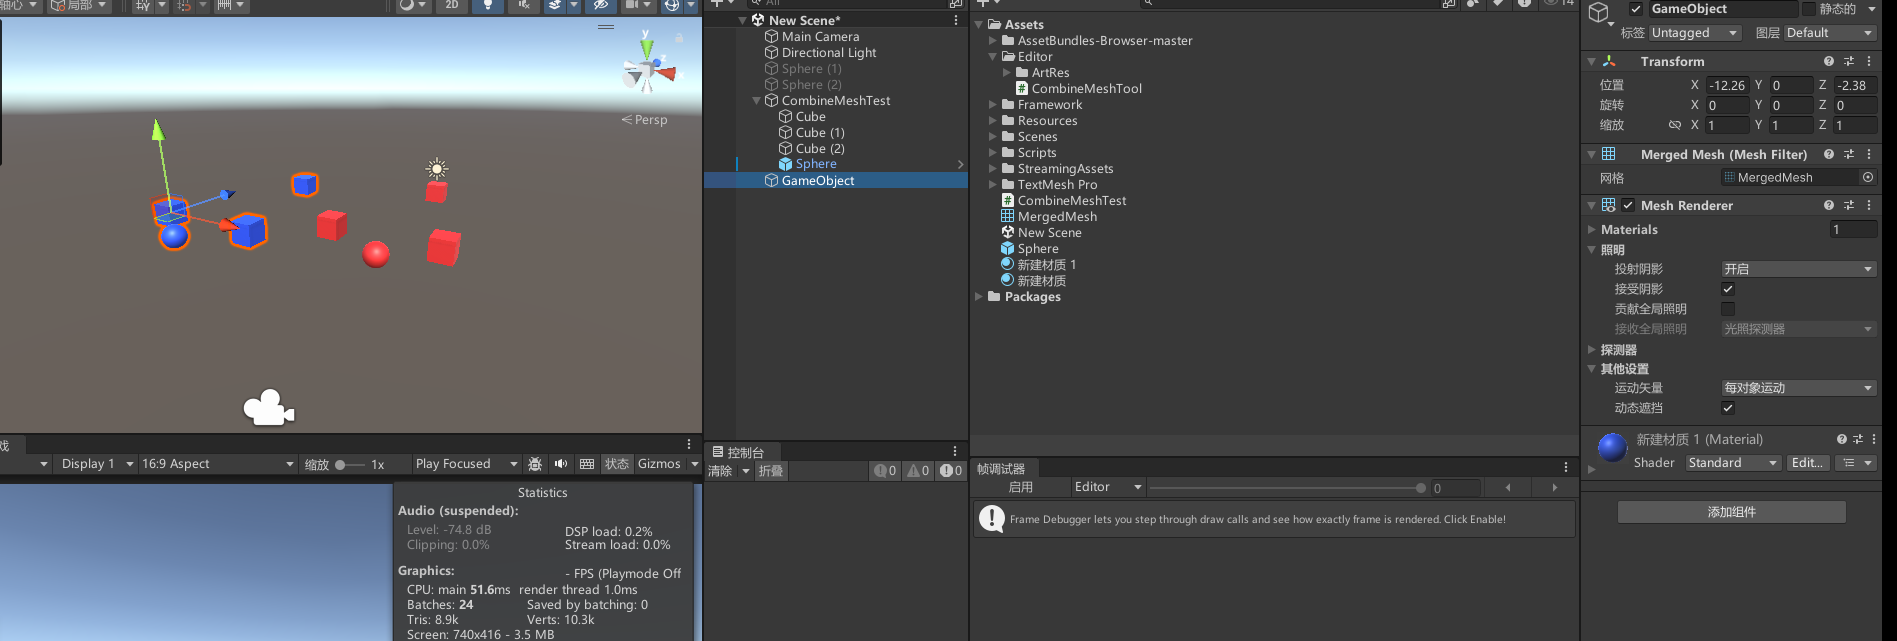1897x641 pixels.
Task: Expand the Materials section in Mesh Renderer
Action: [1592, 229]
